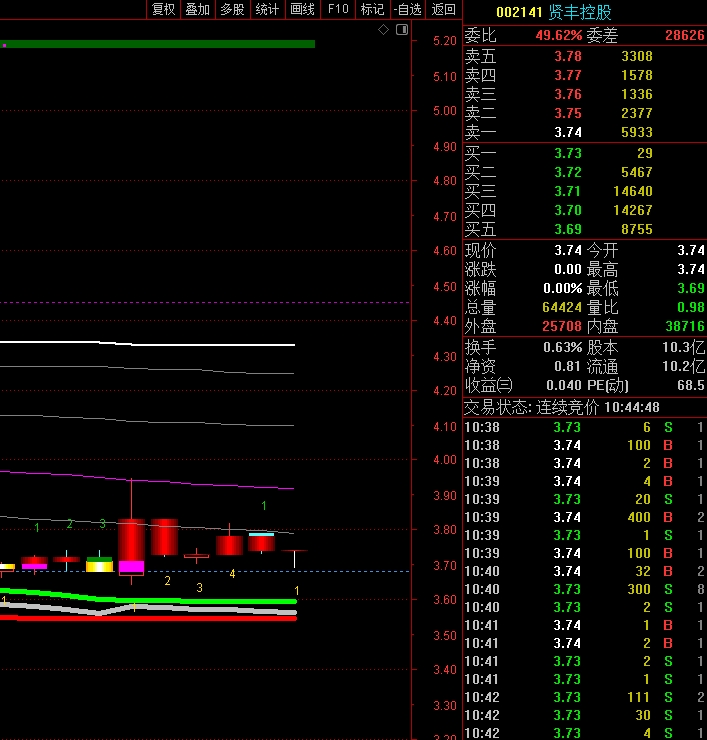Click 量比 value 0.98
The width and height of the screenshot is (707, 740).
click(x=690, y=307)
